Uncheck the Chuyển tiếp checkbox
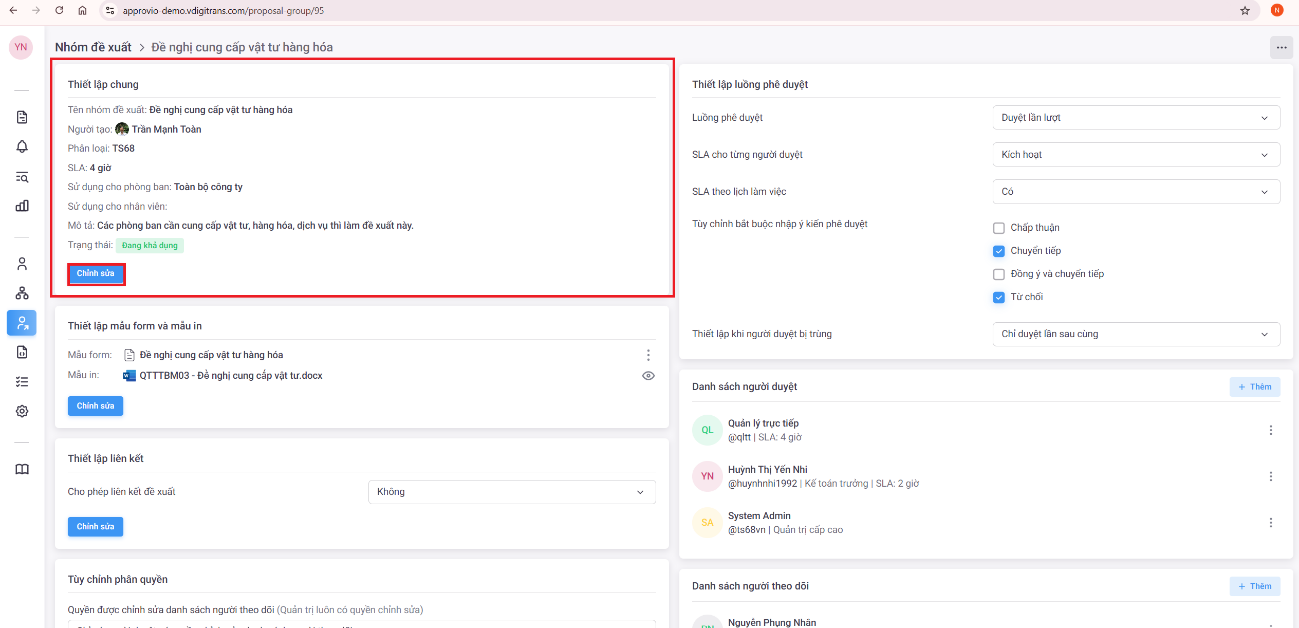Screen dimensions: 1299x628 (999, 251)
